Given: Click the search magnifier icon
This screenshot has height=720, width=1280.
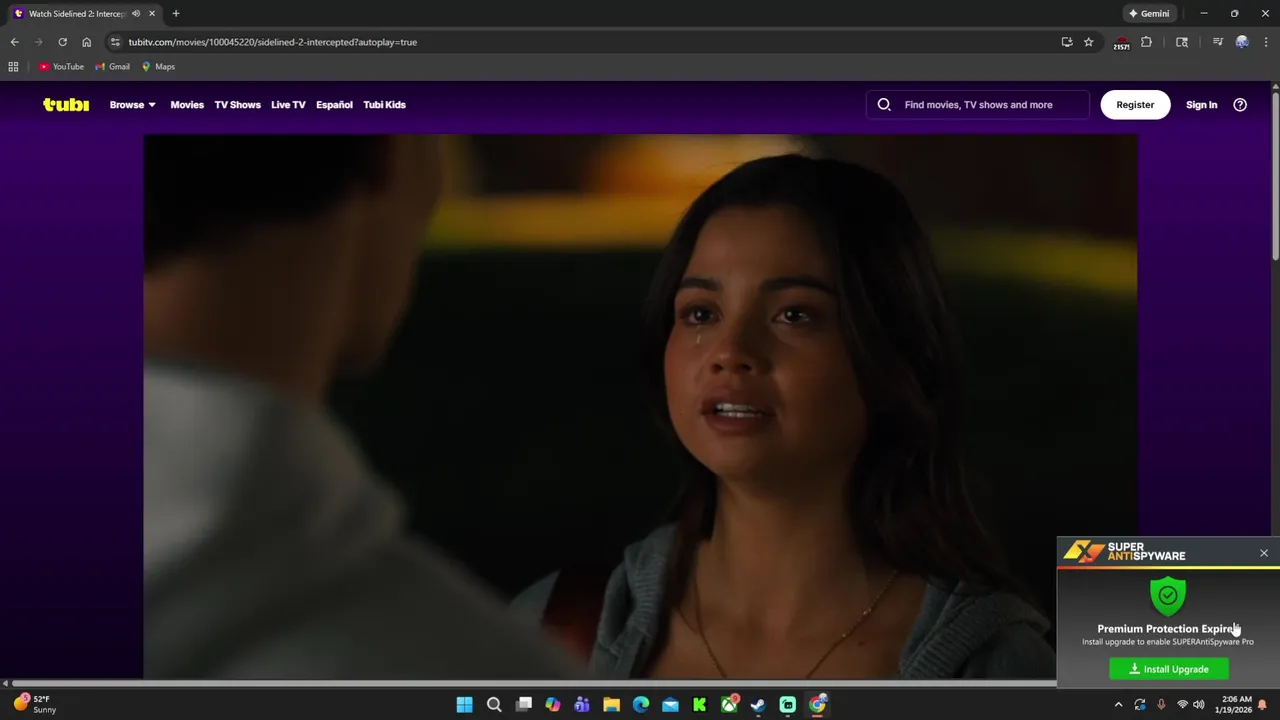Looking at the screenshot, I should coord(884,104).
